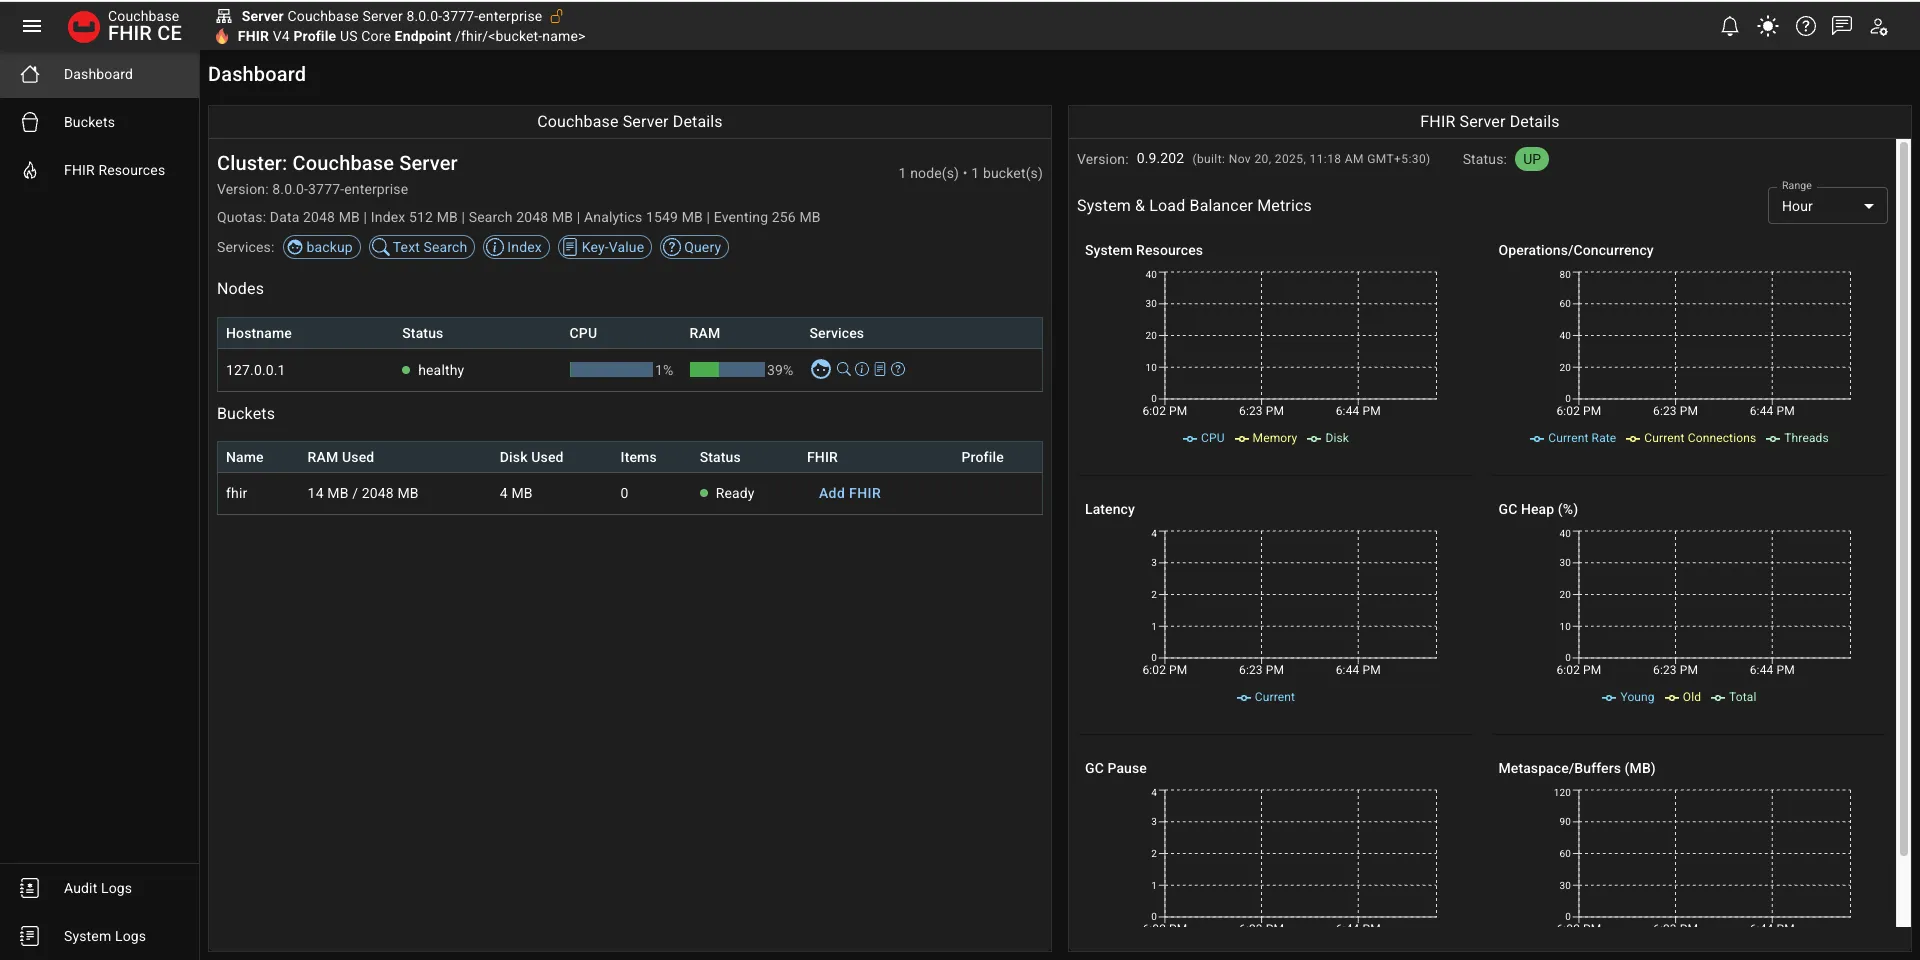This screenshot has height=960, width=1920.
Task: Toggle the Current Rate series in Operations chart
Action: point(1573,438)
